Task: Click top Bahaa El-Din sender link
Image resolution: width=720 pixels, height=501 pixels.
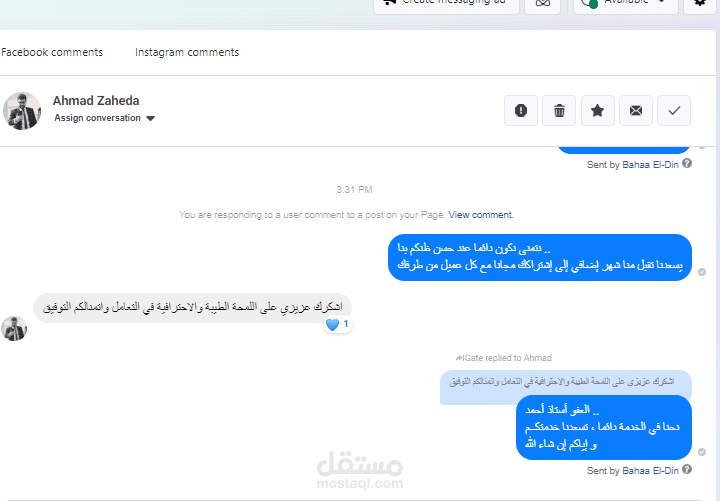Action: click(650, 165)
